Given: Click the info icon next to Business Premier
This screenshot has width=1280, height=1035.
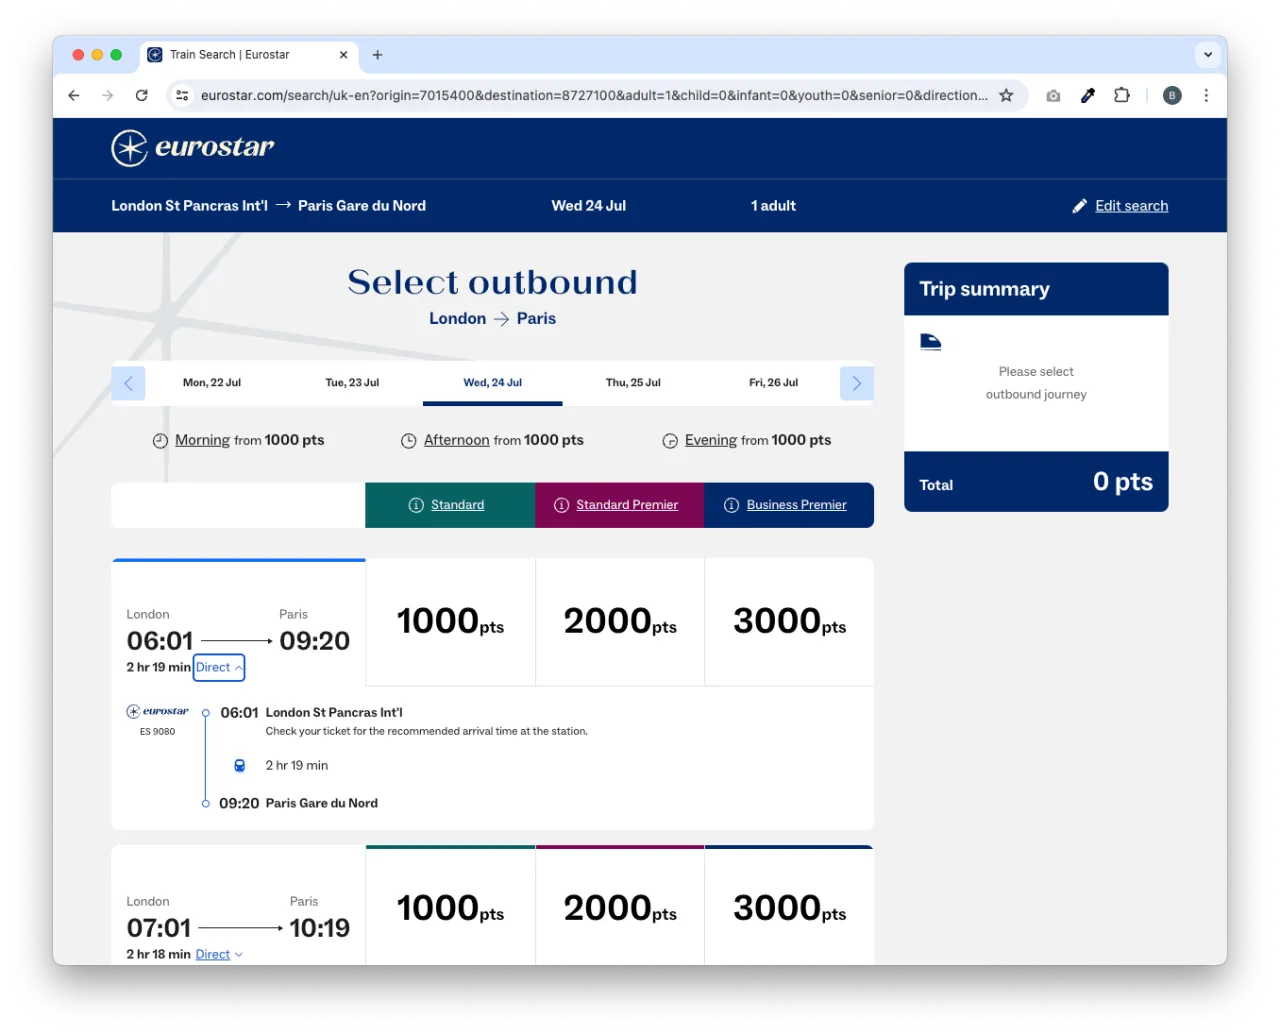Looking at the screenshot, I should click(x=731, y=505).
